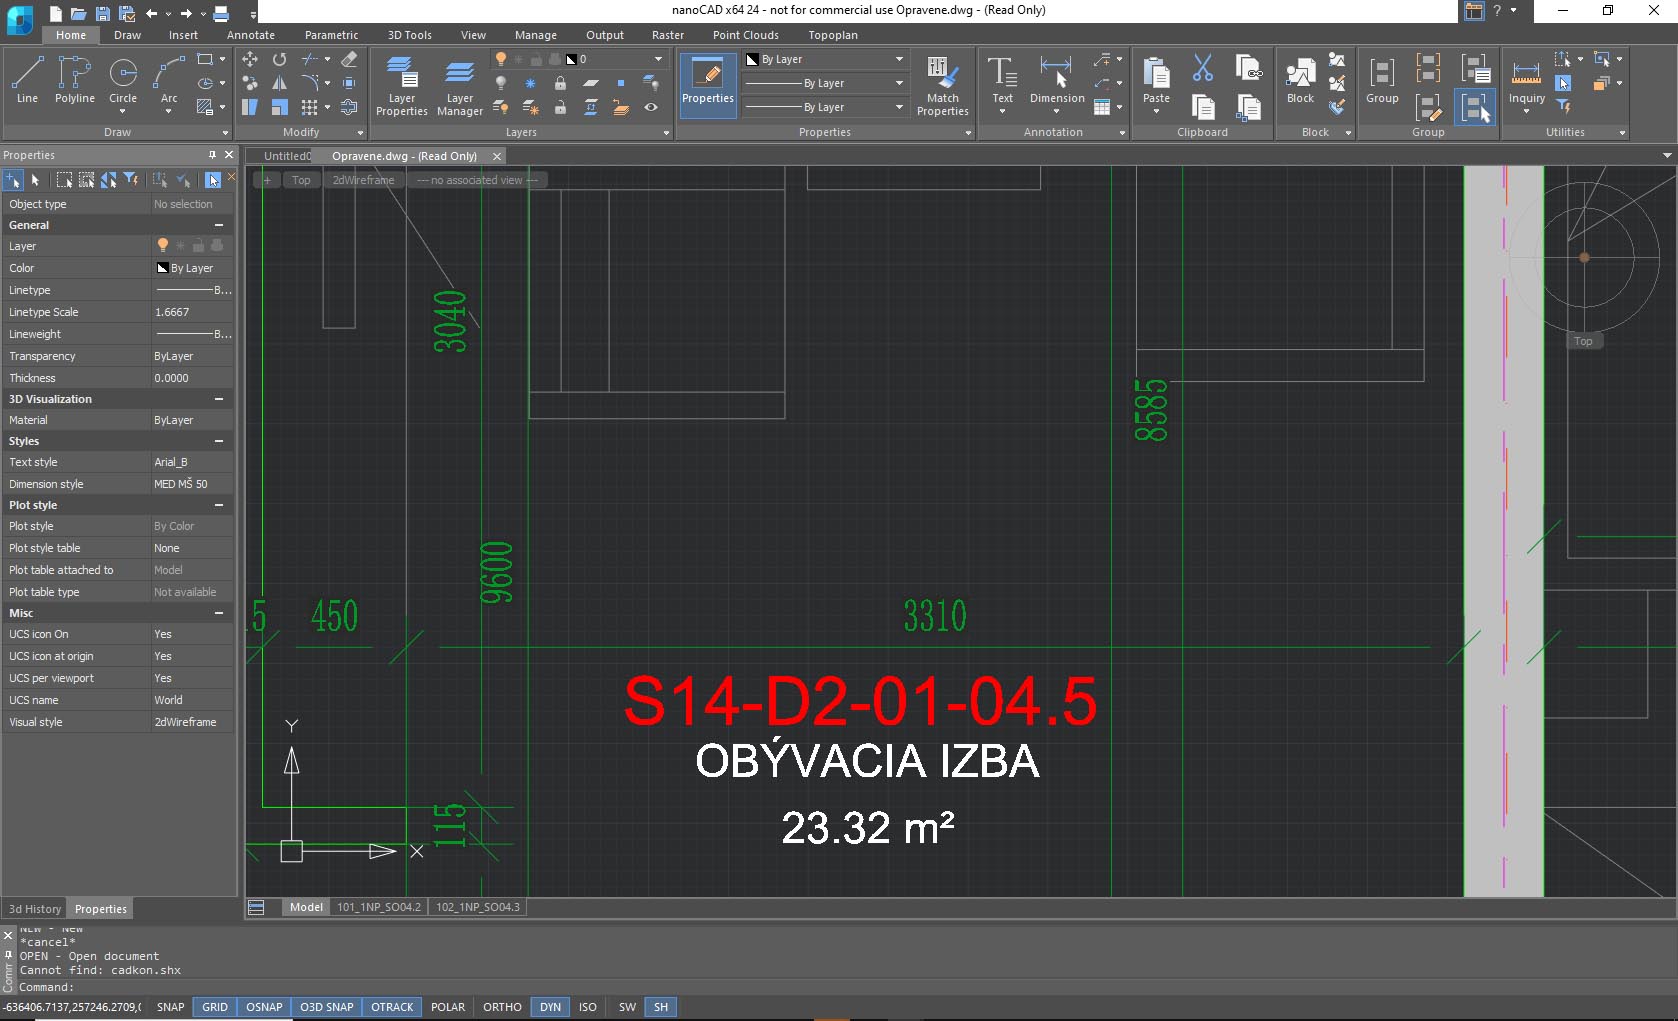Click the Top view label button
Screen dimensions: 1678x1021
[301, 180]
